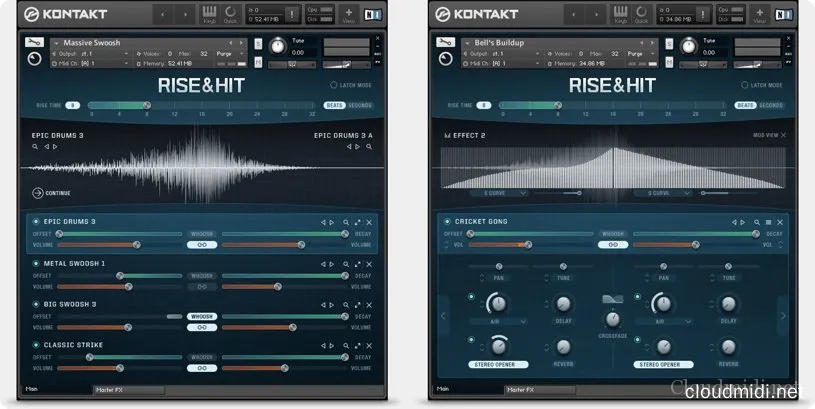815x409 pixels.
Task: Click the expand arrows icon in Big Swoosh 3 row
Action: tap(357, 304)
